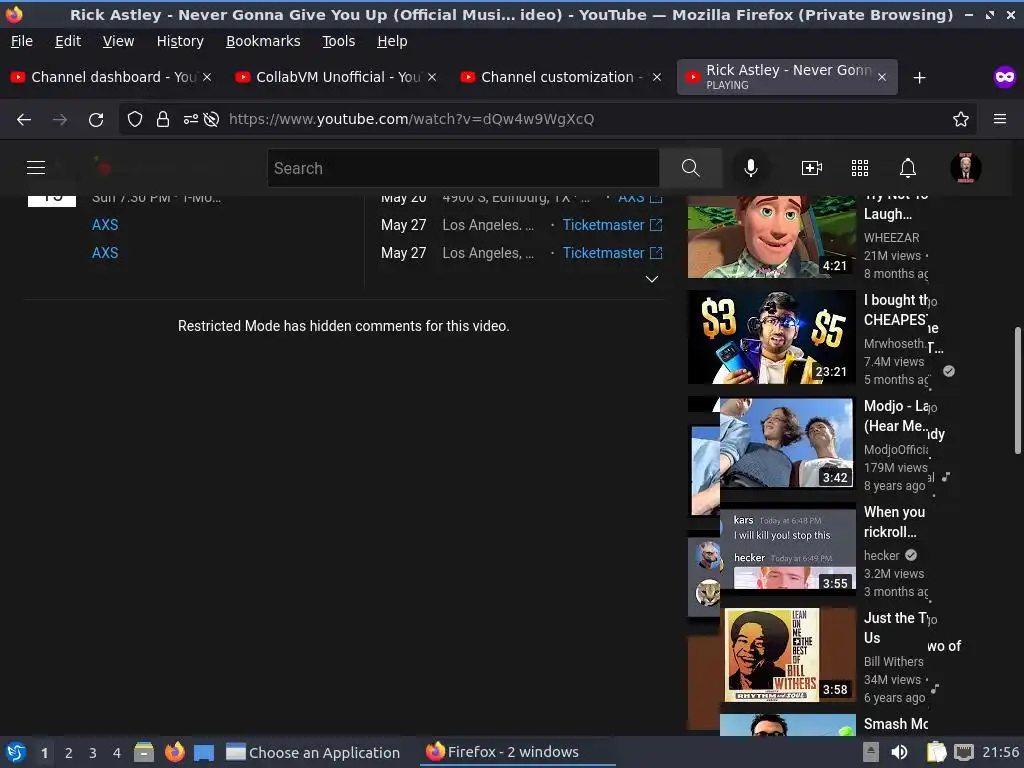Open the lower AXS link on left
The image size is (1024, 768).
click(x=105, y=253)
